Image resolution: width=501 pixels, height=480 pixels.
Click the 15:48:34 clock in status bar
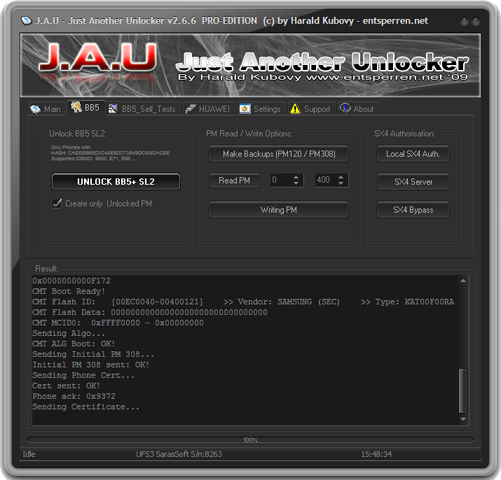(376, 454)
